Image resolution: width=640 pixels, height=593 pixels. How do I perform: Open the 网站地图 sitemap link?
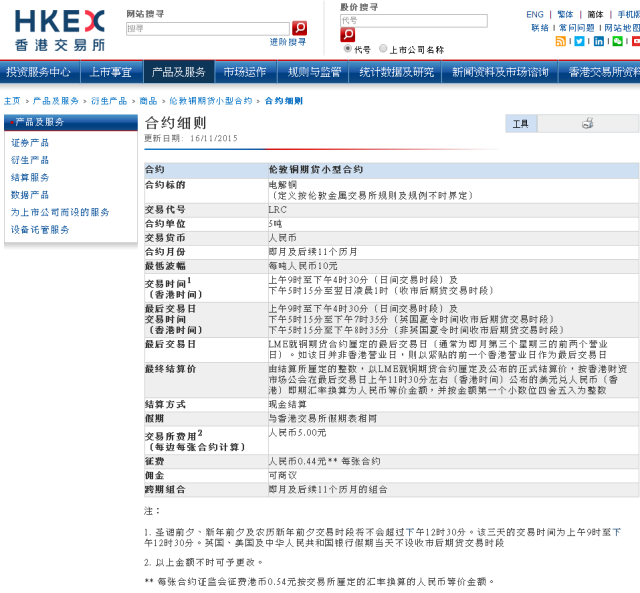pyautogui.click(x=622, y=28)
